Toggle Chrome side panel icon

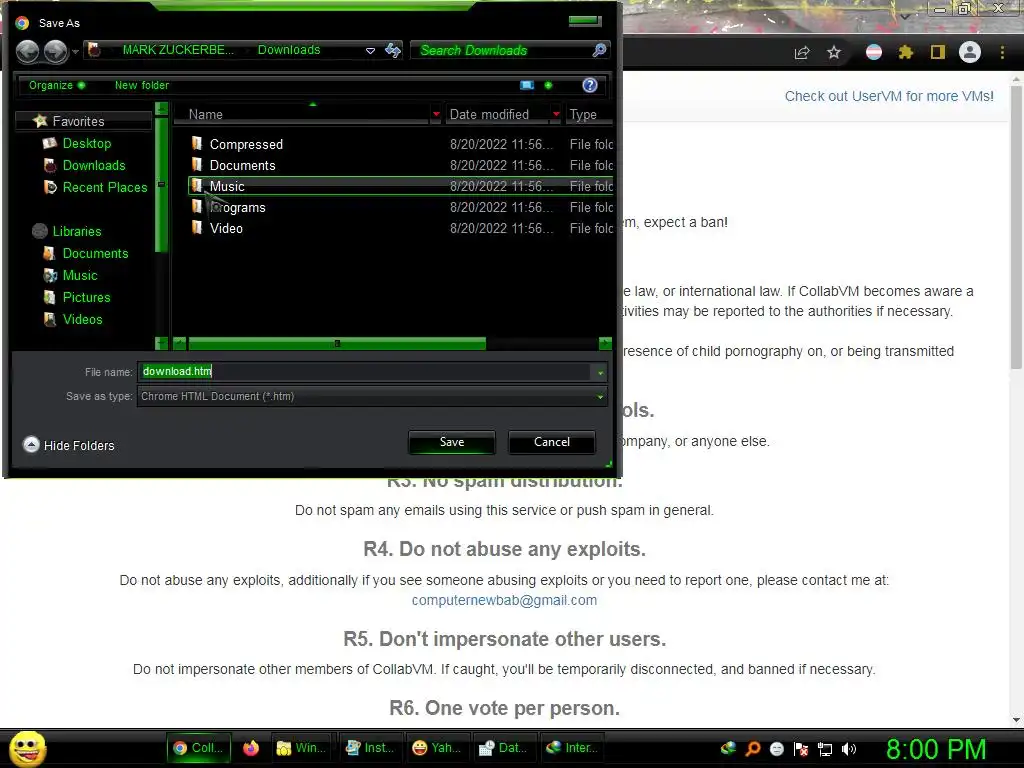click(x=938, y=52)
